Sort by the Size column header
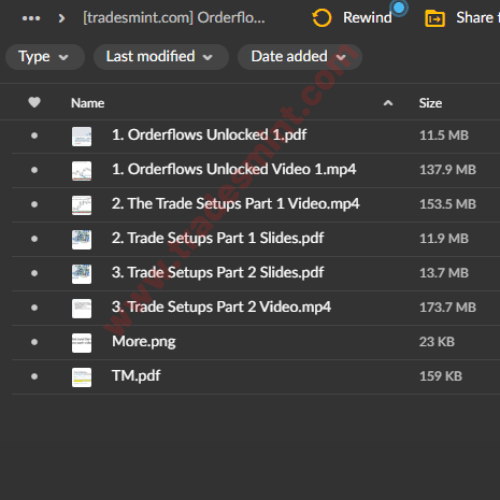Image resolution: width=500 pixels, height=500 pixels. pyautogui.click(x=430, y=103)
